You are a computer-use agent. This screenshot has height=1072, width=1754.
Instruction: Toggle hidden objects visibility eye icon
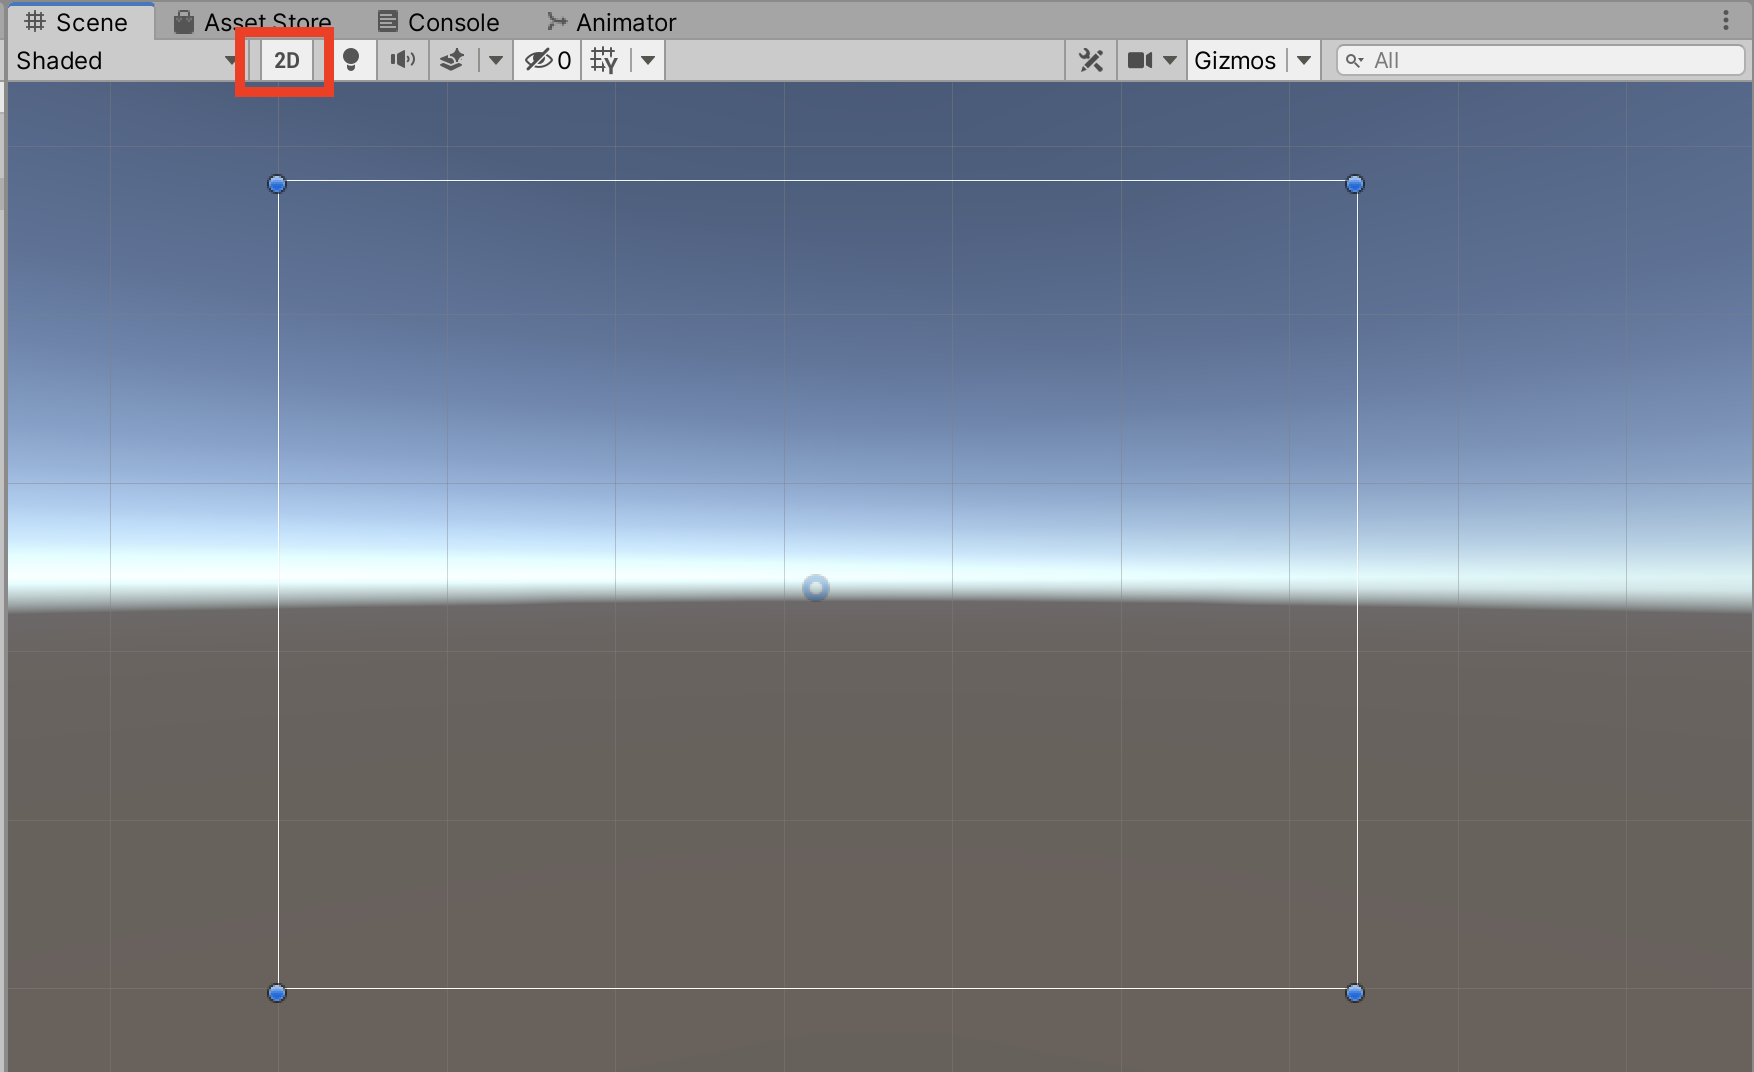coord(547,61)
